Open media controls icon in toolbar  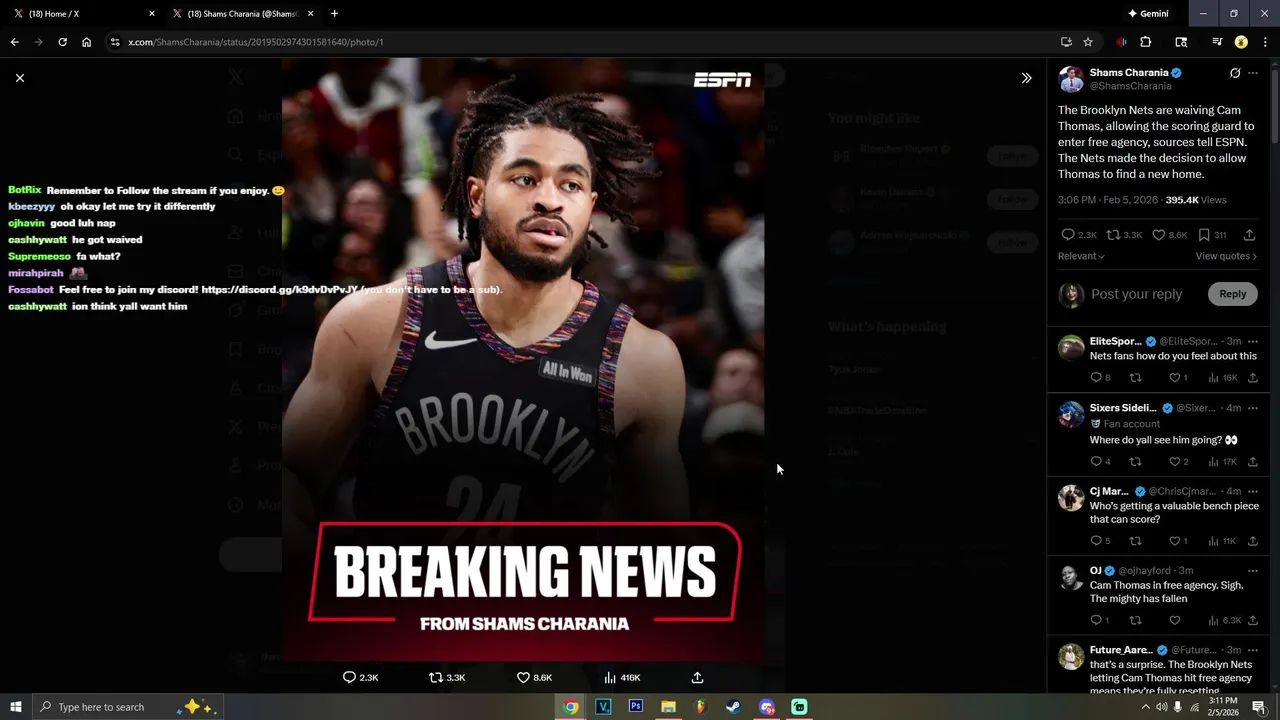click(1217, 42)
